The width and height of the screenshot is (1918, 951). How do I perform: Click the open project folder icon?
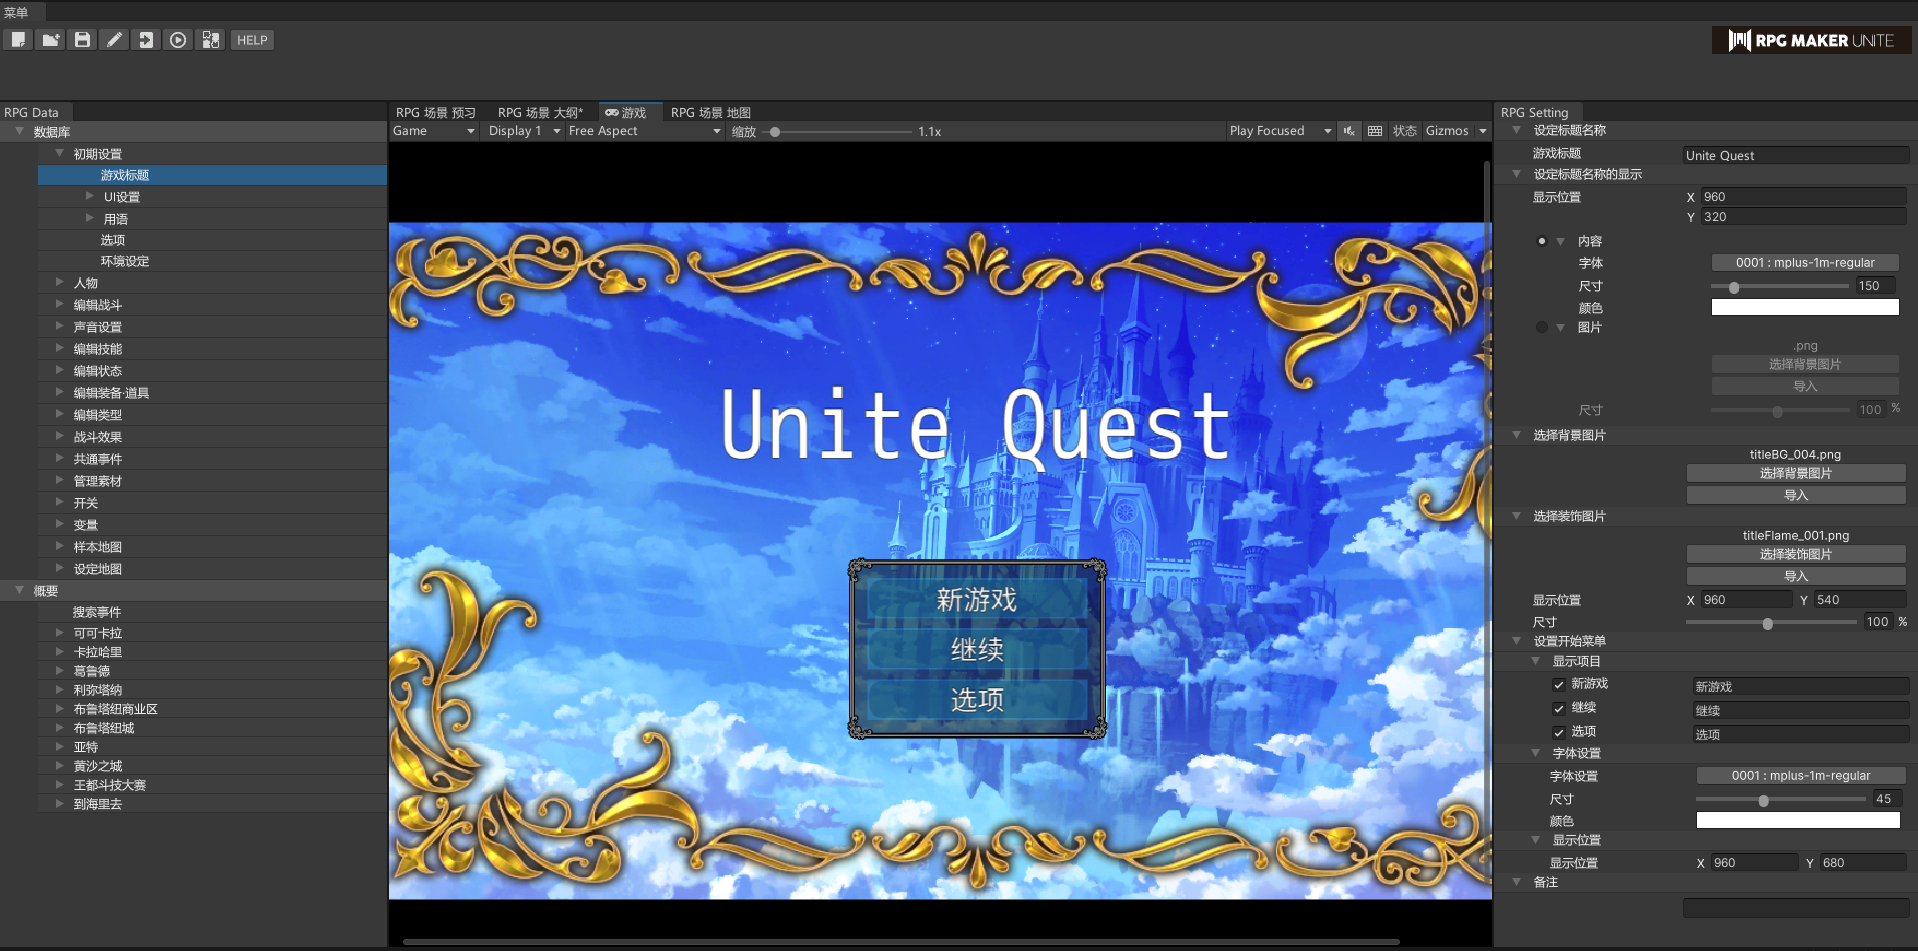pos(50,40)
